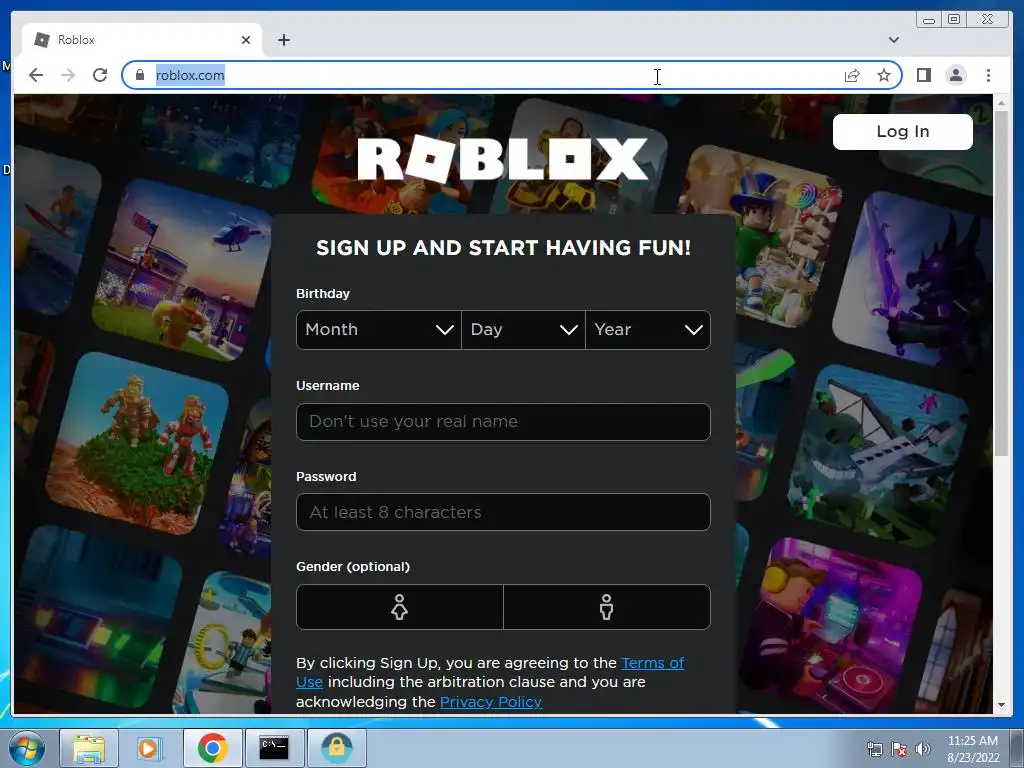Viewport: 1024px width, 768px height.
Task: Open the Day dropdown
Action: point(523,330)
